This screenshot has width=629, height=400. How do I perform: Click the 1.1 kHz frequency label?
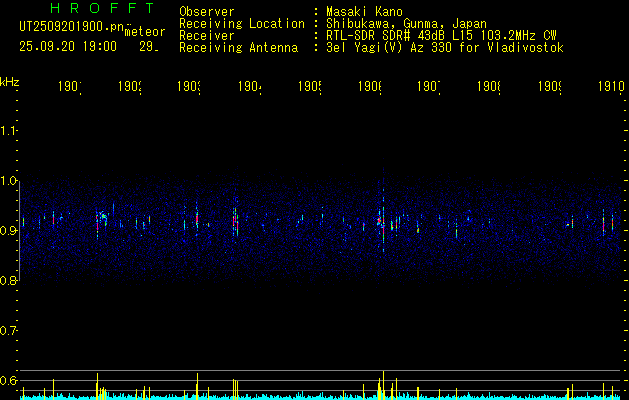[x=8, y=131]
